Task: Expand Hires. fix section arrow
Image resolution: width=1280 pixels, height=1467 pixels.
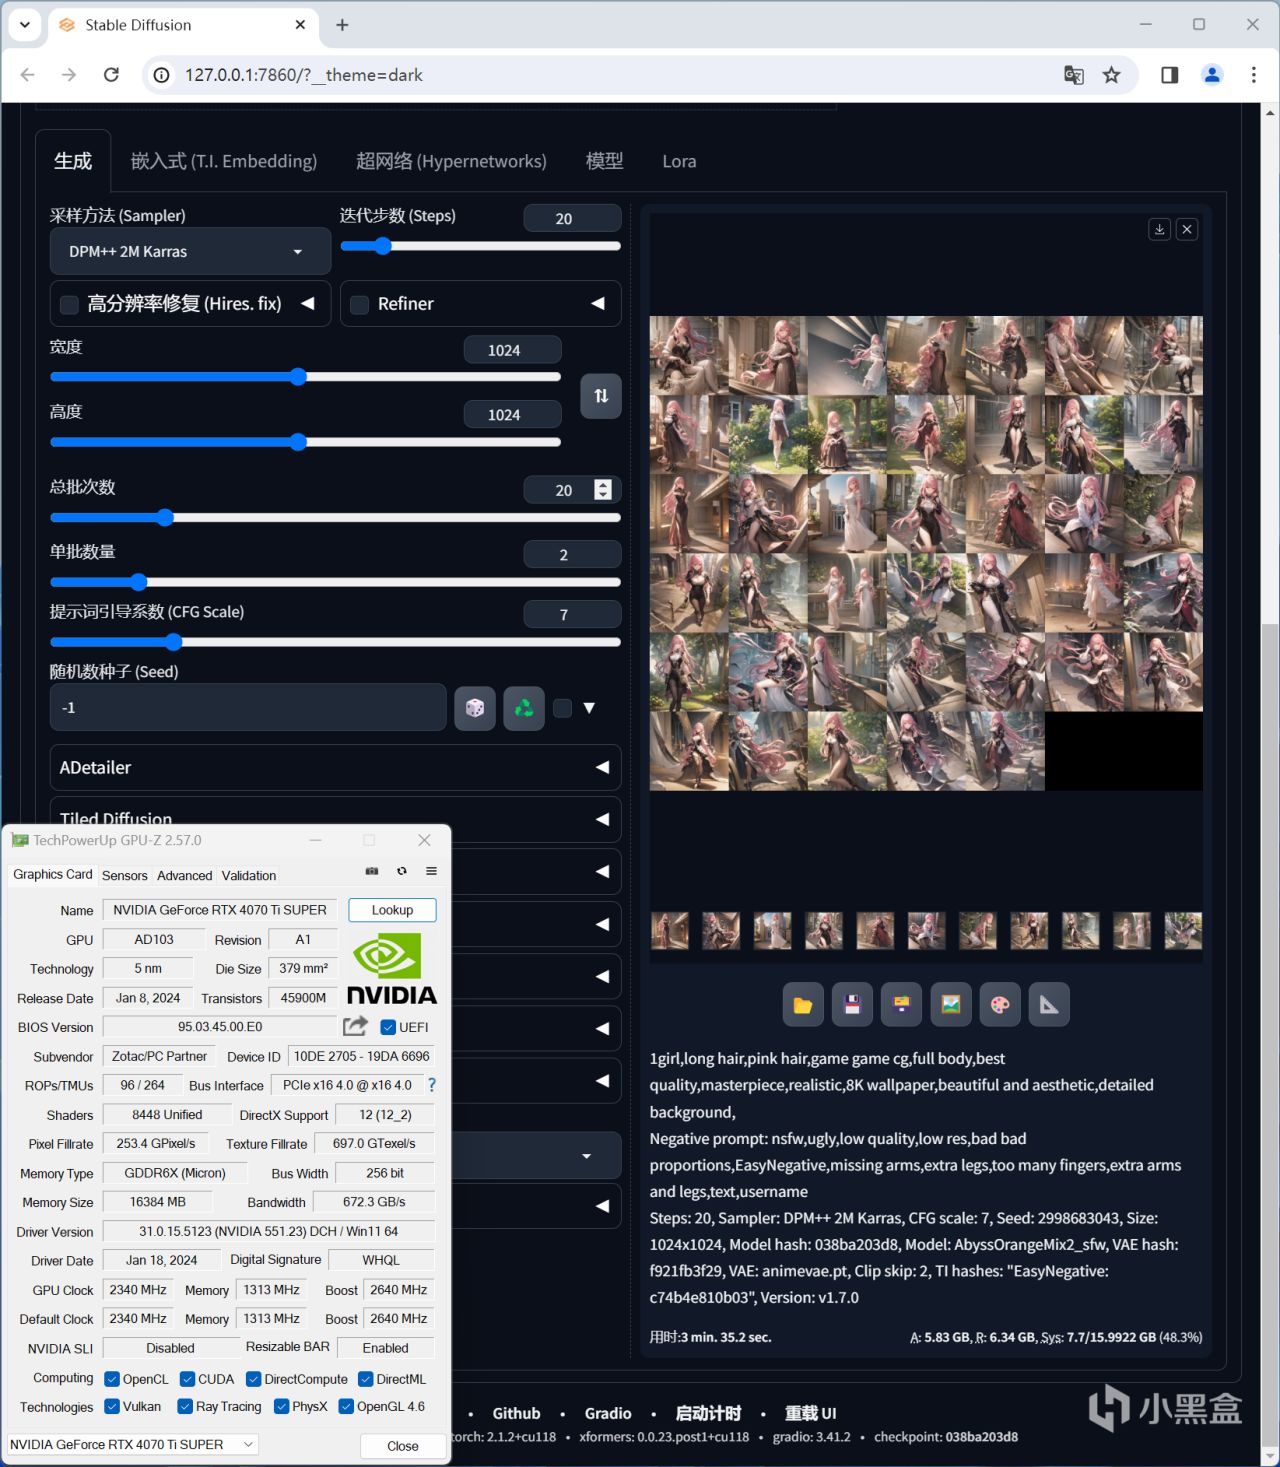Action: click(308, 303)
